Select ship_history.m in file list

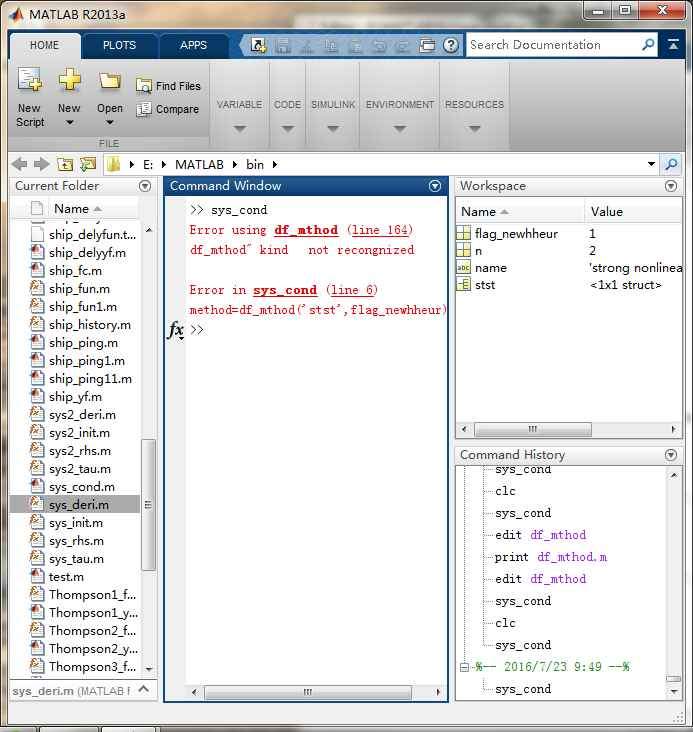tap(90, 325)
